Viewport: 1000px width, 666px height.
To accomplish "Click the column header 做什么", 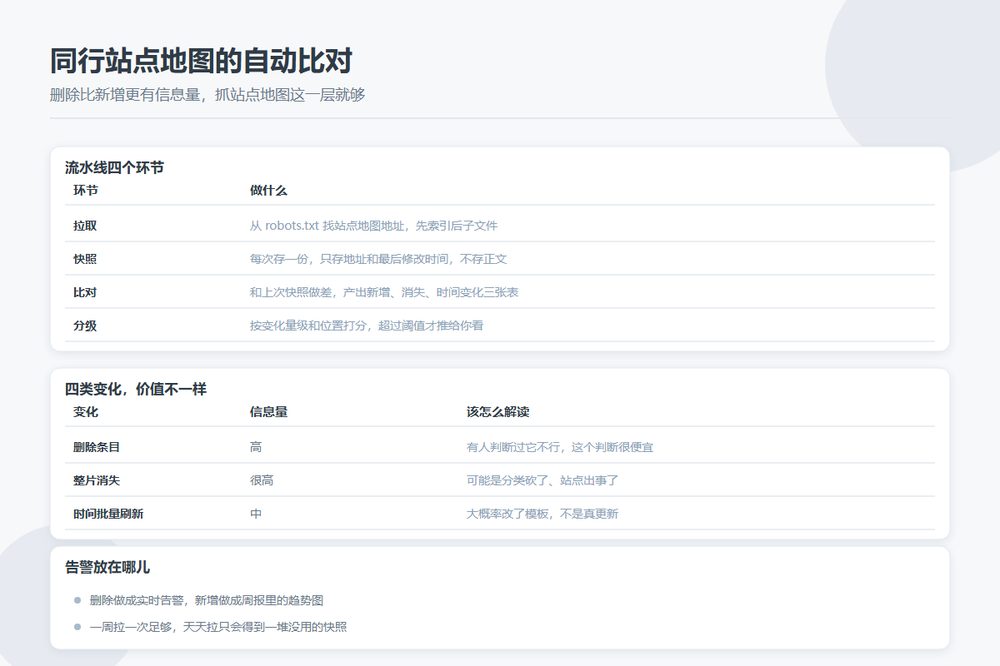I will [268, 190].
